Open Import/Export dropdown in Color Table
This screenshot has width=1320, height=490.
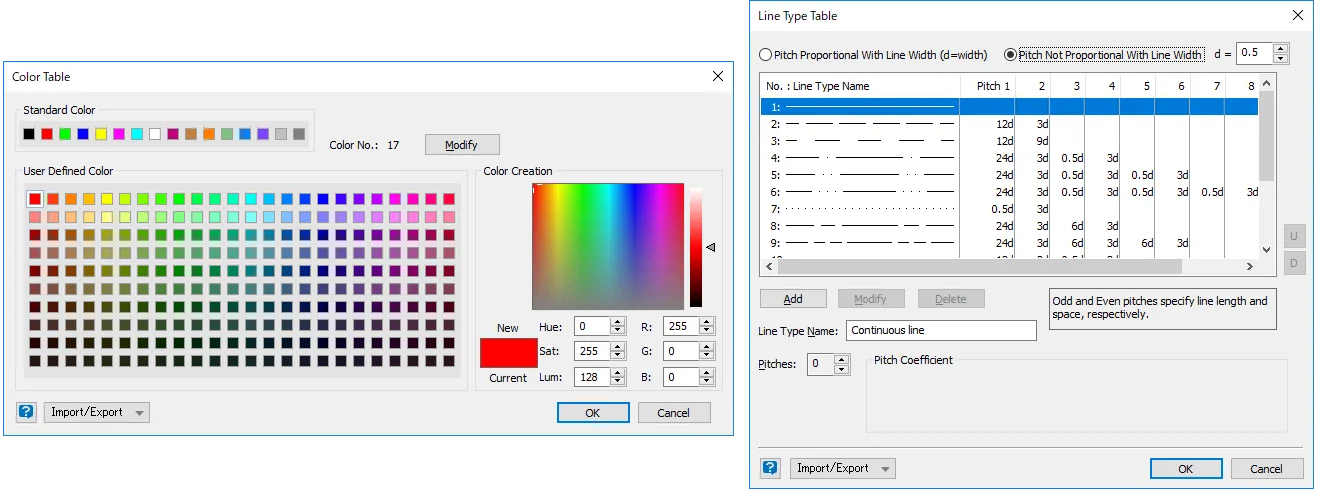click(97, 412)
